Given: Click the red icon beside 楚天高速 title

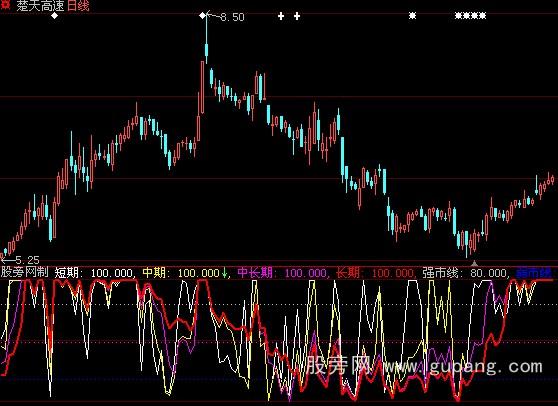Looking at the screenshot, I should [5, 5].
